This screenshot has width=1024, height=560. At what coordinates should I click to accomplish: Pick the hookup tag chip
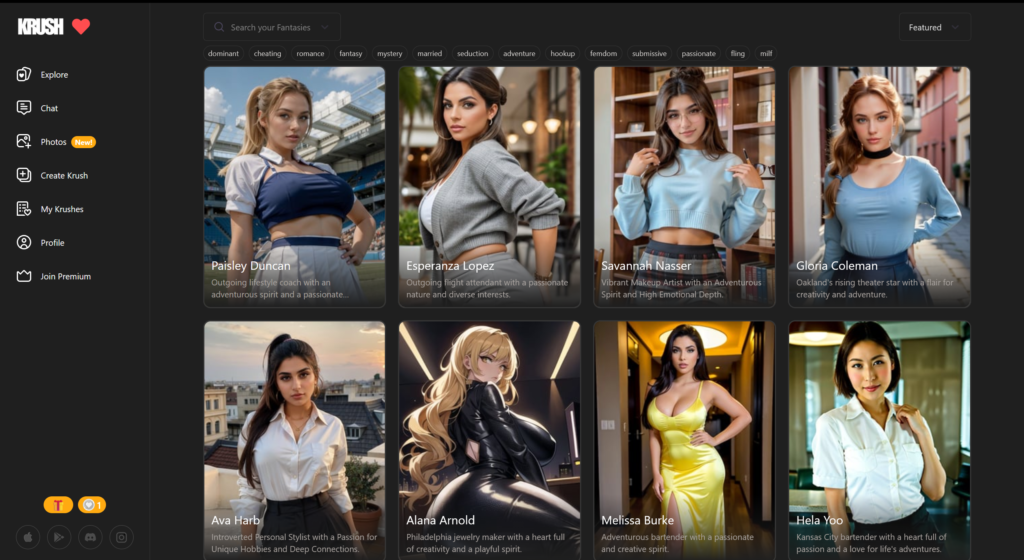(x=562, y=54)
